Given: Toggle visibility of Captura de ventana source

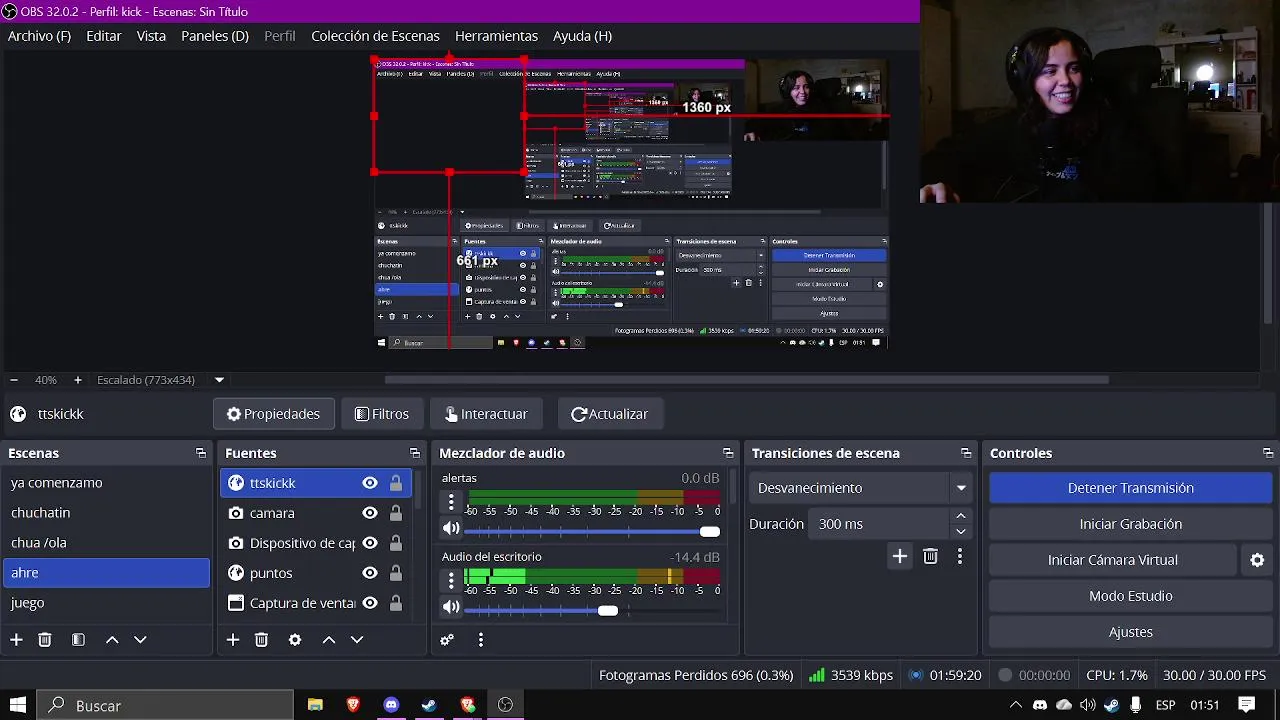Looking at the screenshot, I should pos(370,603).
